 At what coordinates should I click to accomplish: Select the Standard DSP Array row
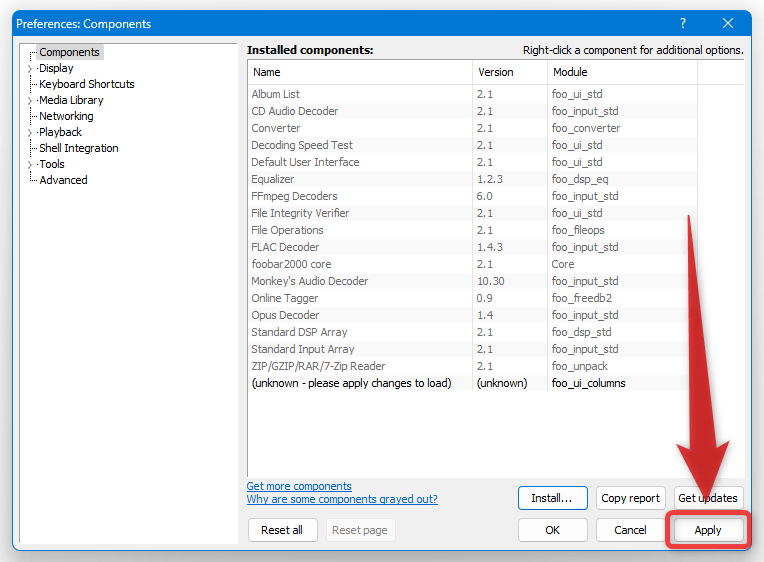(x=473, y=332)
